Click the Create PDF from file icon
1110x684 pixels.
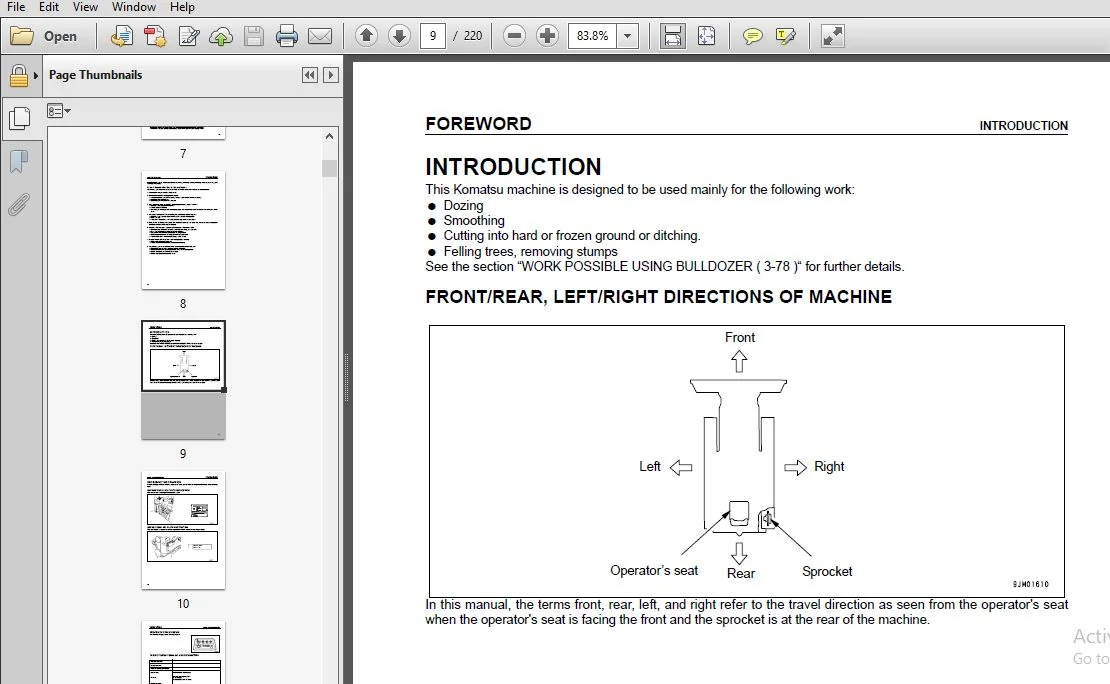(x=122, y=36)
